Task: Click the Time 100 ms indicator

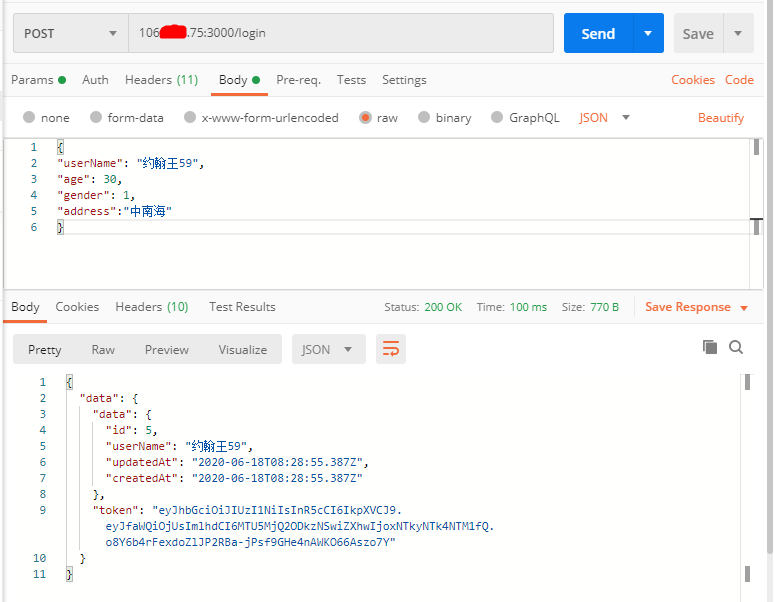Action: click(x=511, y=307)
